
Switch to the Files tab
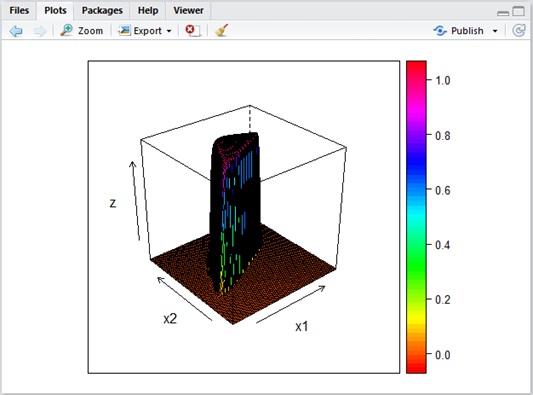[19, 11]
